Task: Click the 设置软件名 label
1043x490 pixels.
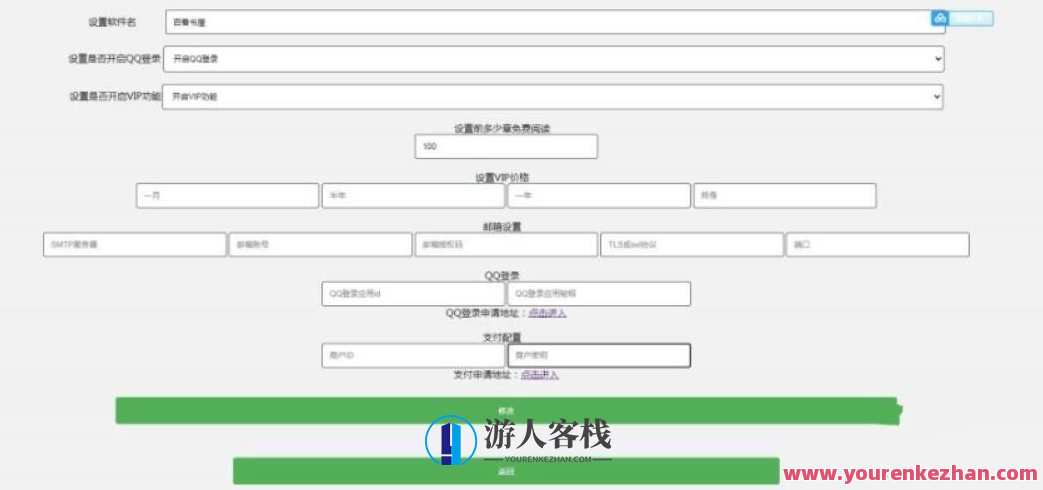Action: 112,22
